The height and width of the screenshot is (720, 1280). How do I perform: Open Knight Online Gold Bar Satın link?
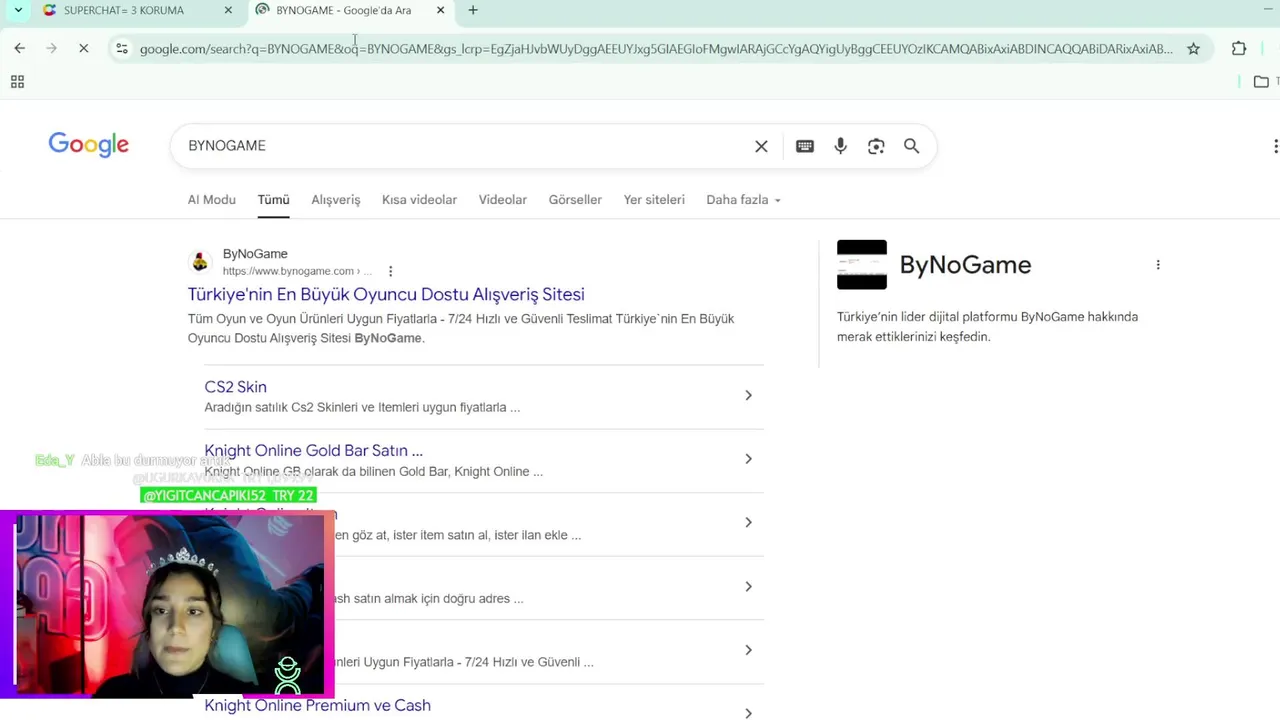click(313, 451)
